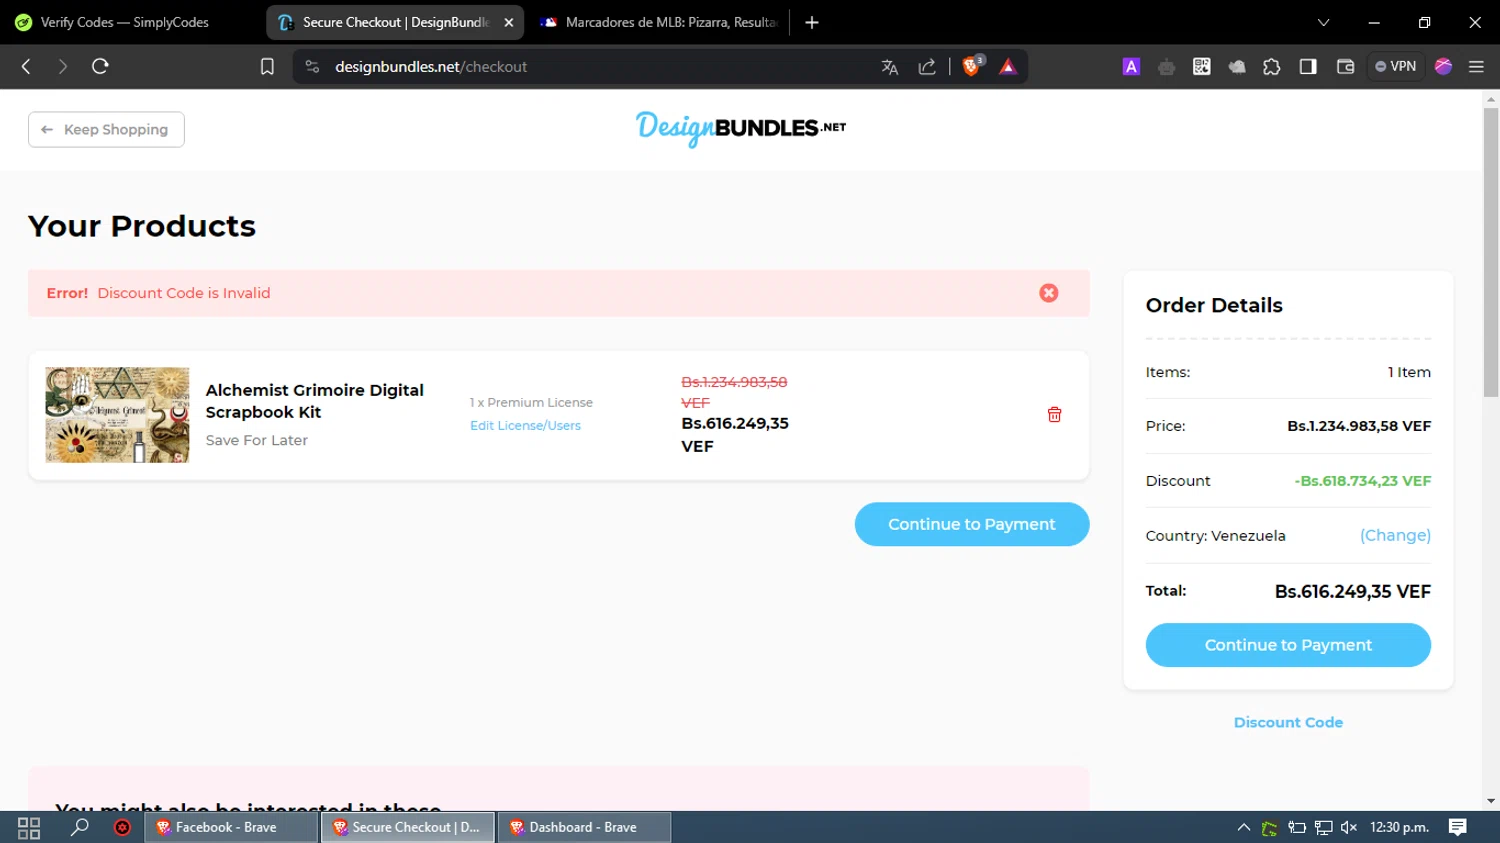The image size is (1500, 843).
Task: Click the purple A extension icon
Action: (1131, 66)
